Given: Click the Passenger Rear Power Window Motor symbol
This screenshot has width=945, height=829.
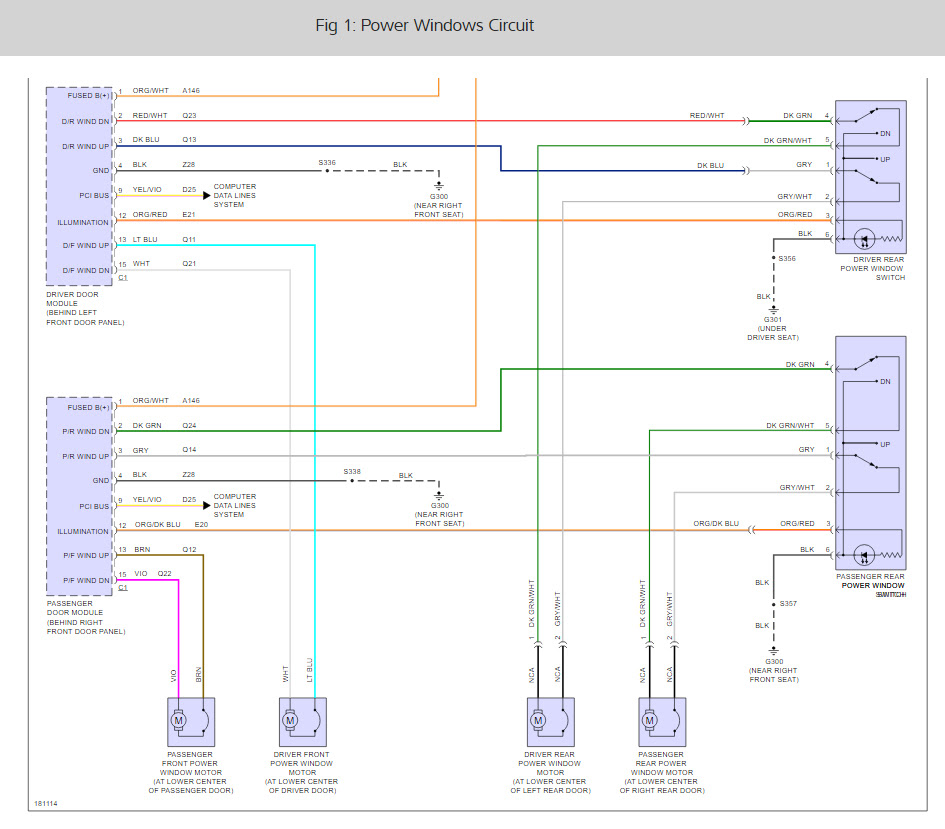Looking at the screenshot, I should [662, 722].
